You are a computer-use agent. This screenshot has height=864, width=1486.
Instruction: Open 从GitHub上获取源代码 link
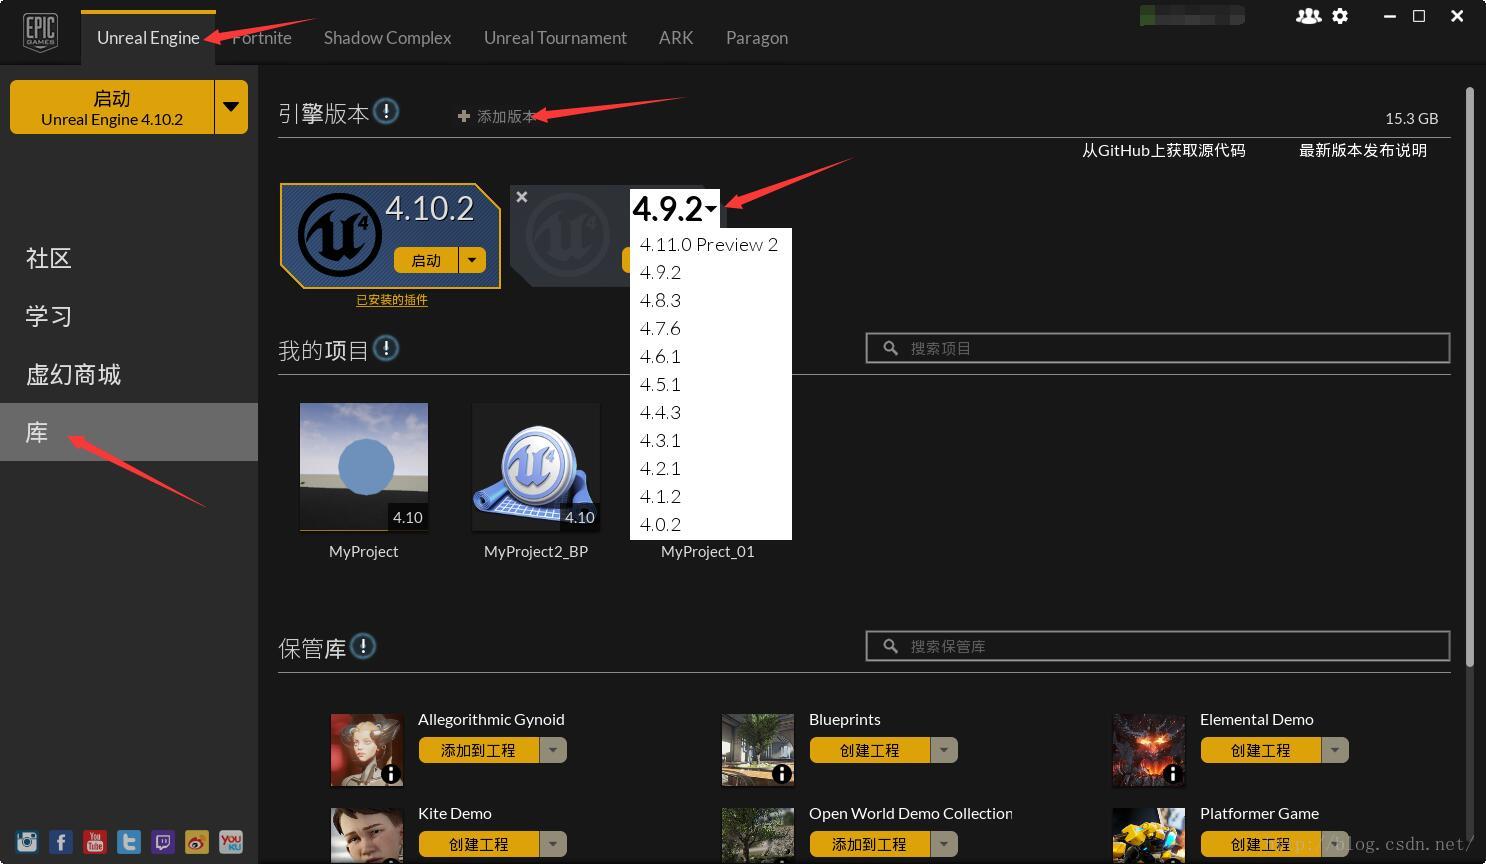click(x=1163, y=150)
